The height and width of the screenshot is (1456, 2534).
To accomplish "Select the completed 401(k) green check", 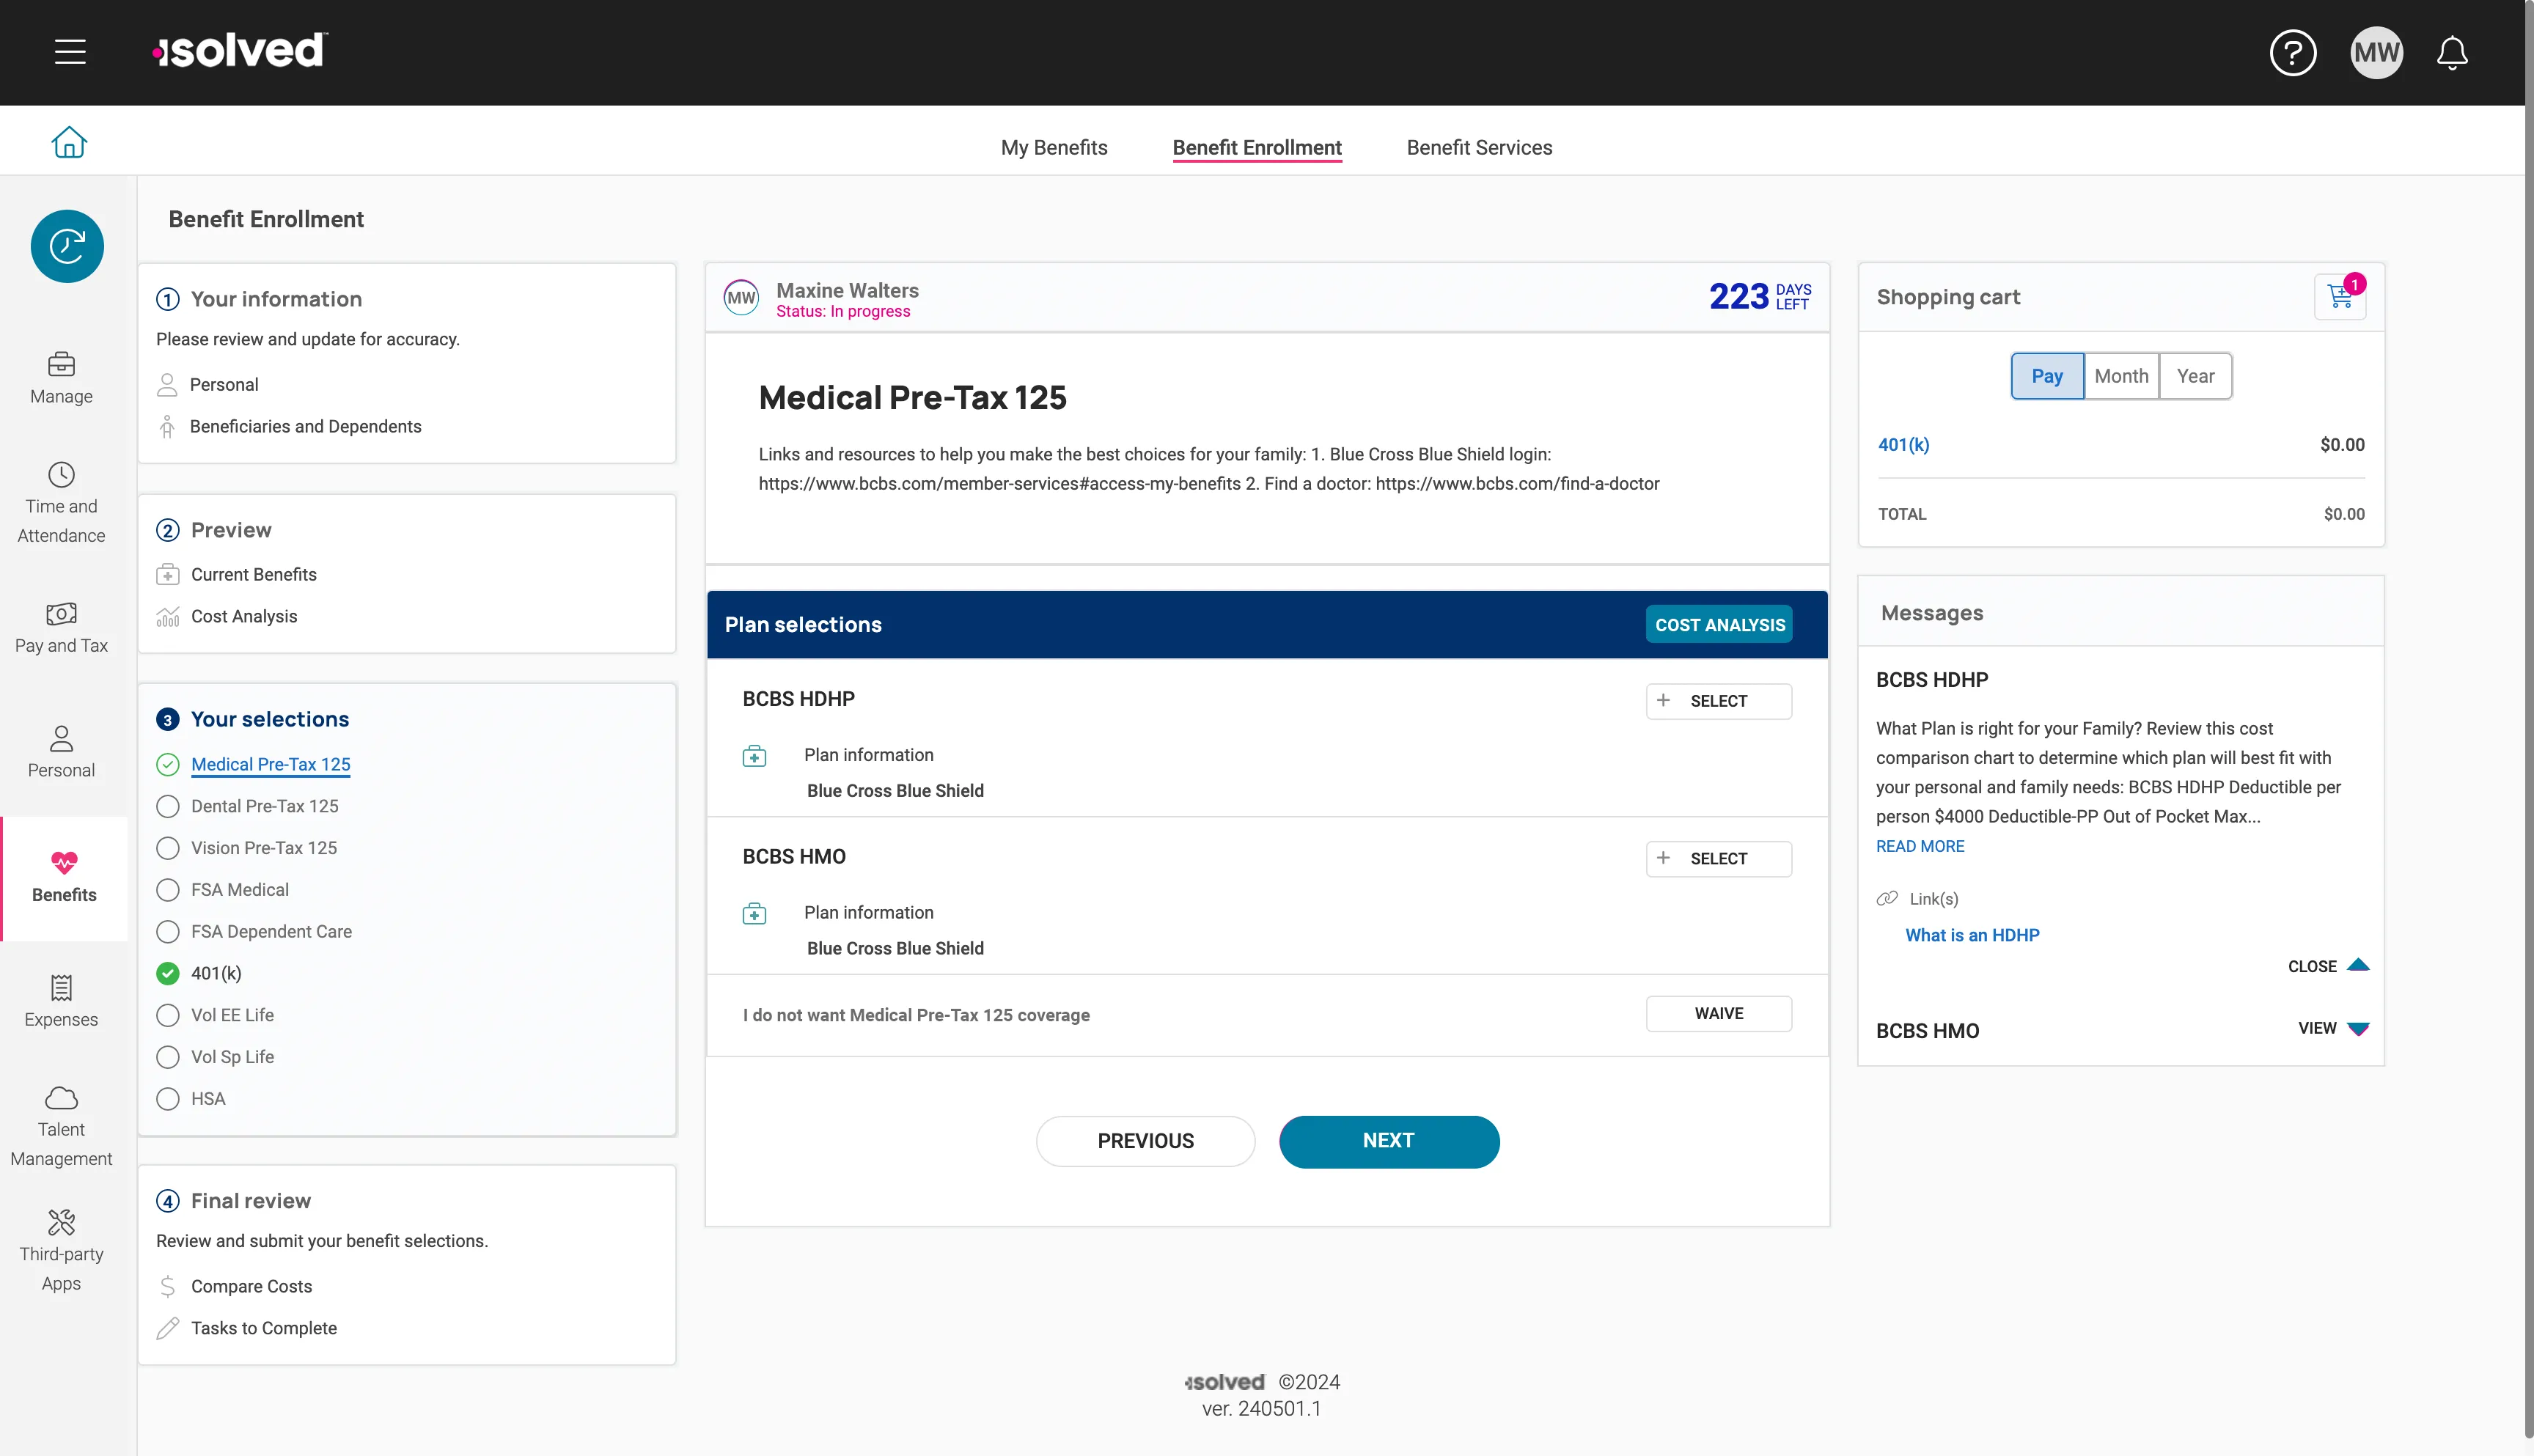I will (168, 973).
